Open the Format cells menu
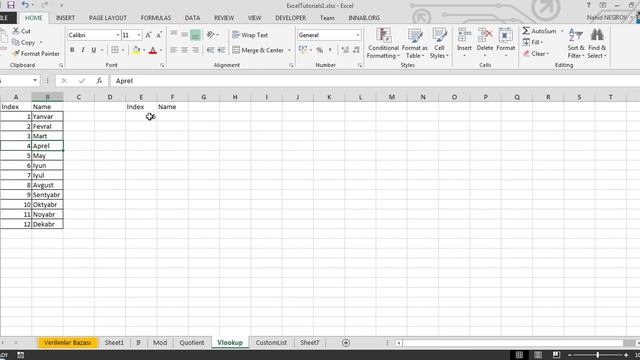Viewport: 640px width, 360px height. (506, 42)
